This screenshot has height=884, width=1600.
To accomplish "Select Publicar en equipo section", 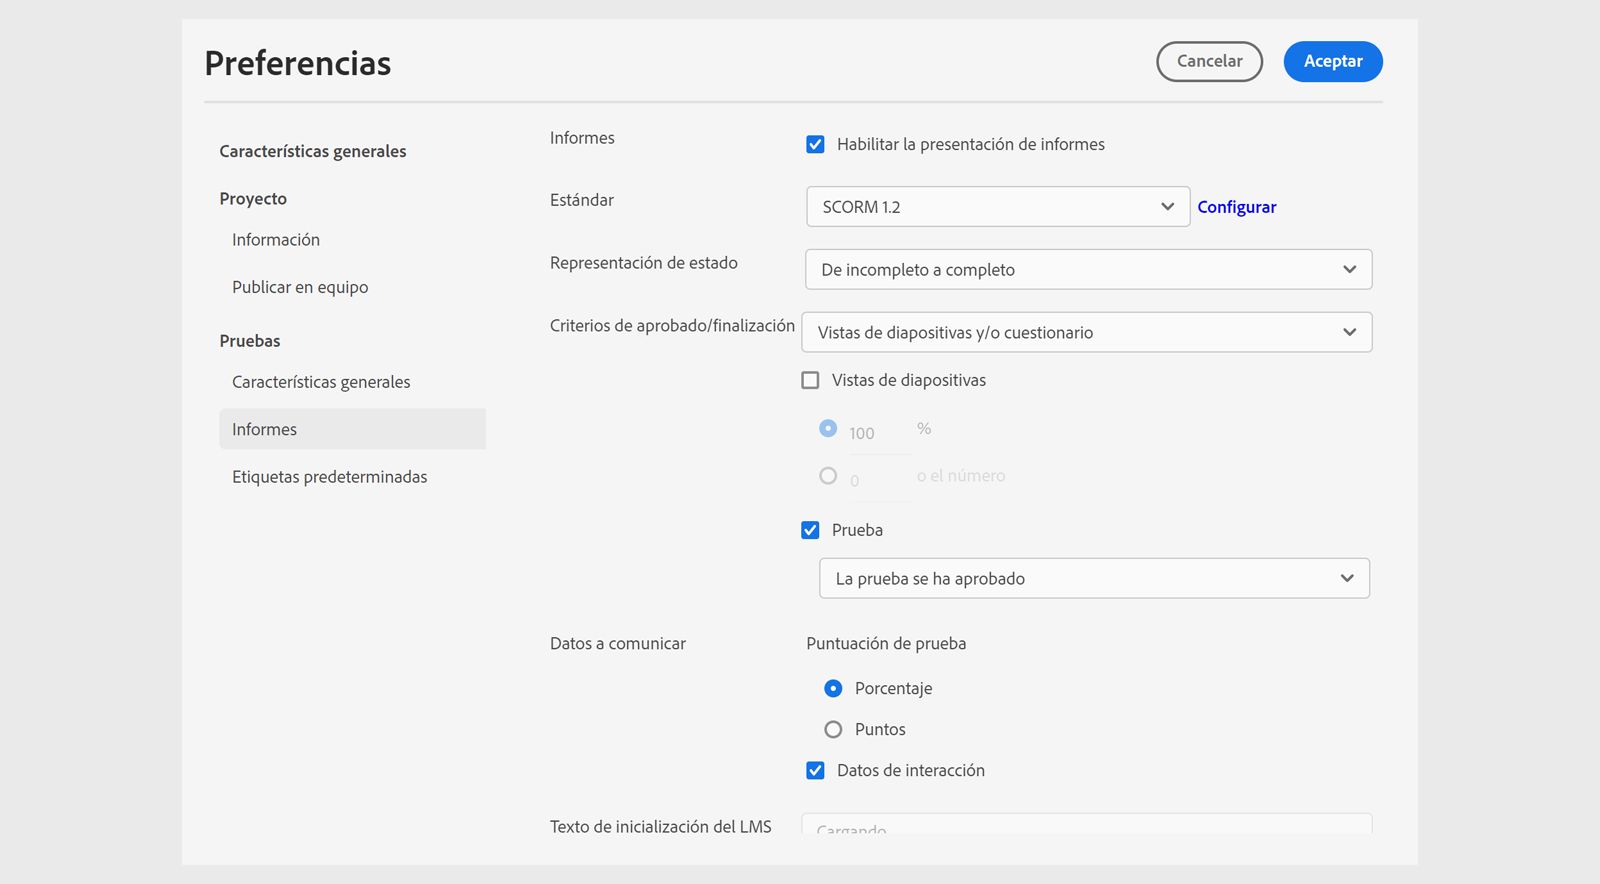I will 300,288.
